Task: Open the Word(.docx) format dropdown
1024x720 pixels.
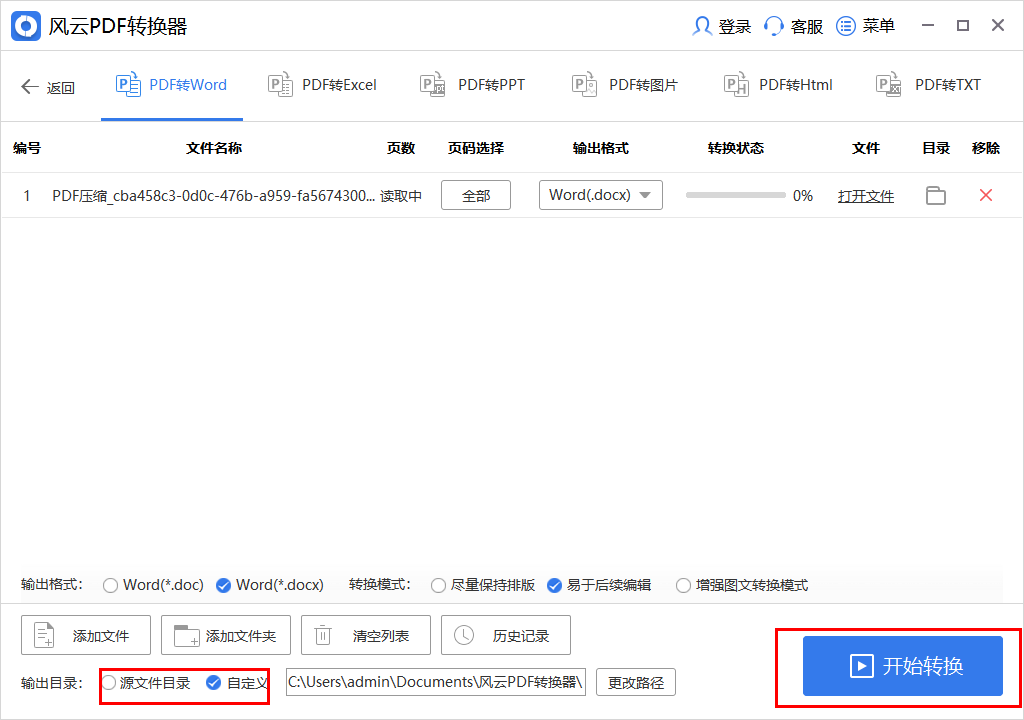Action: tap(601, 195)
